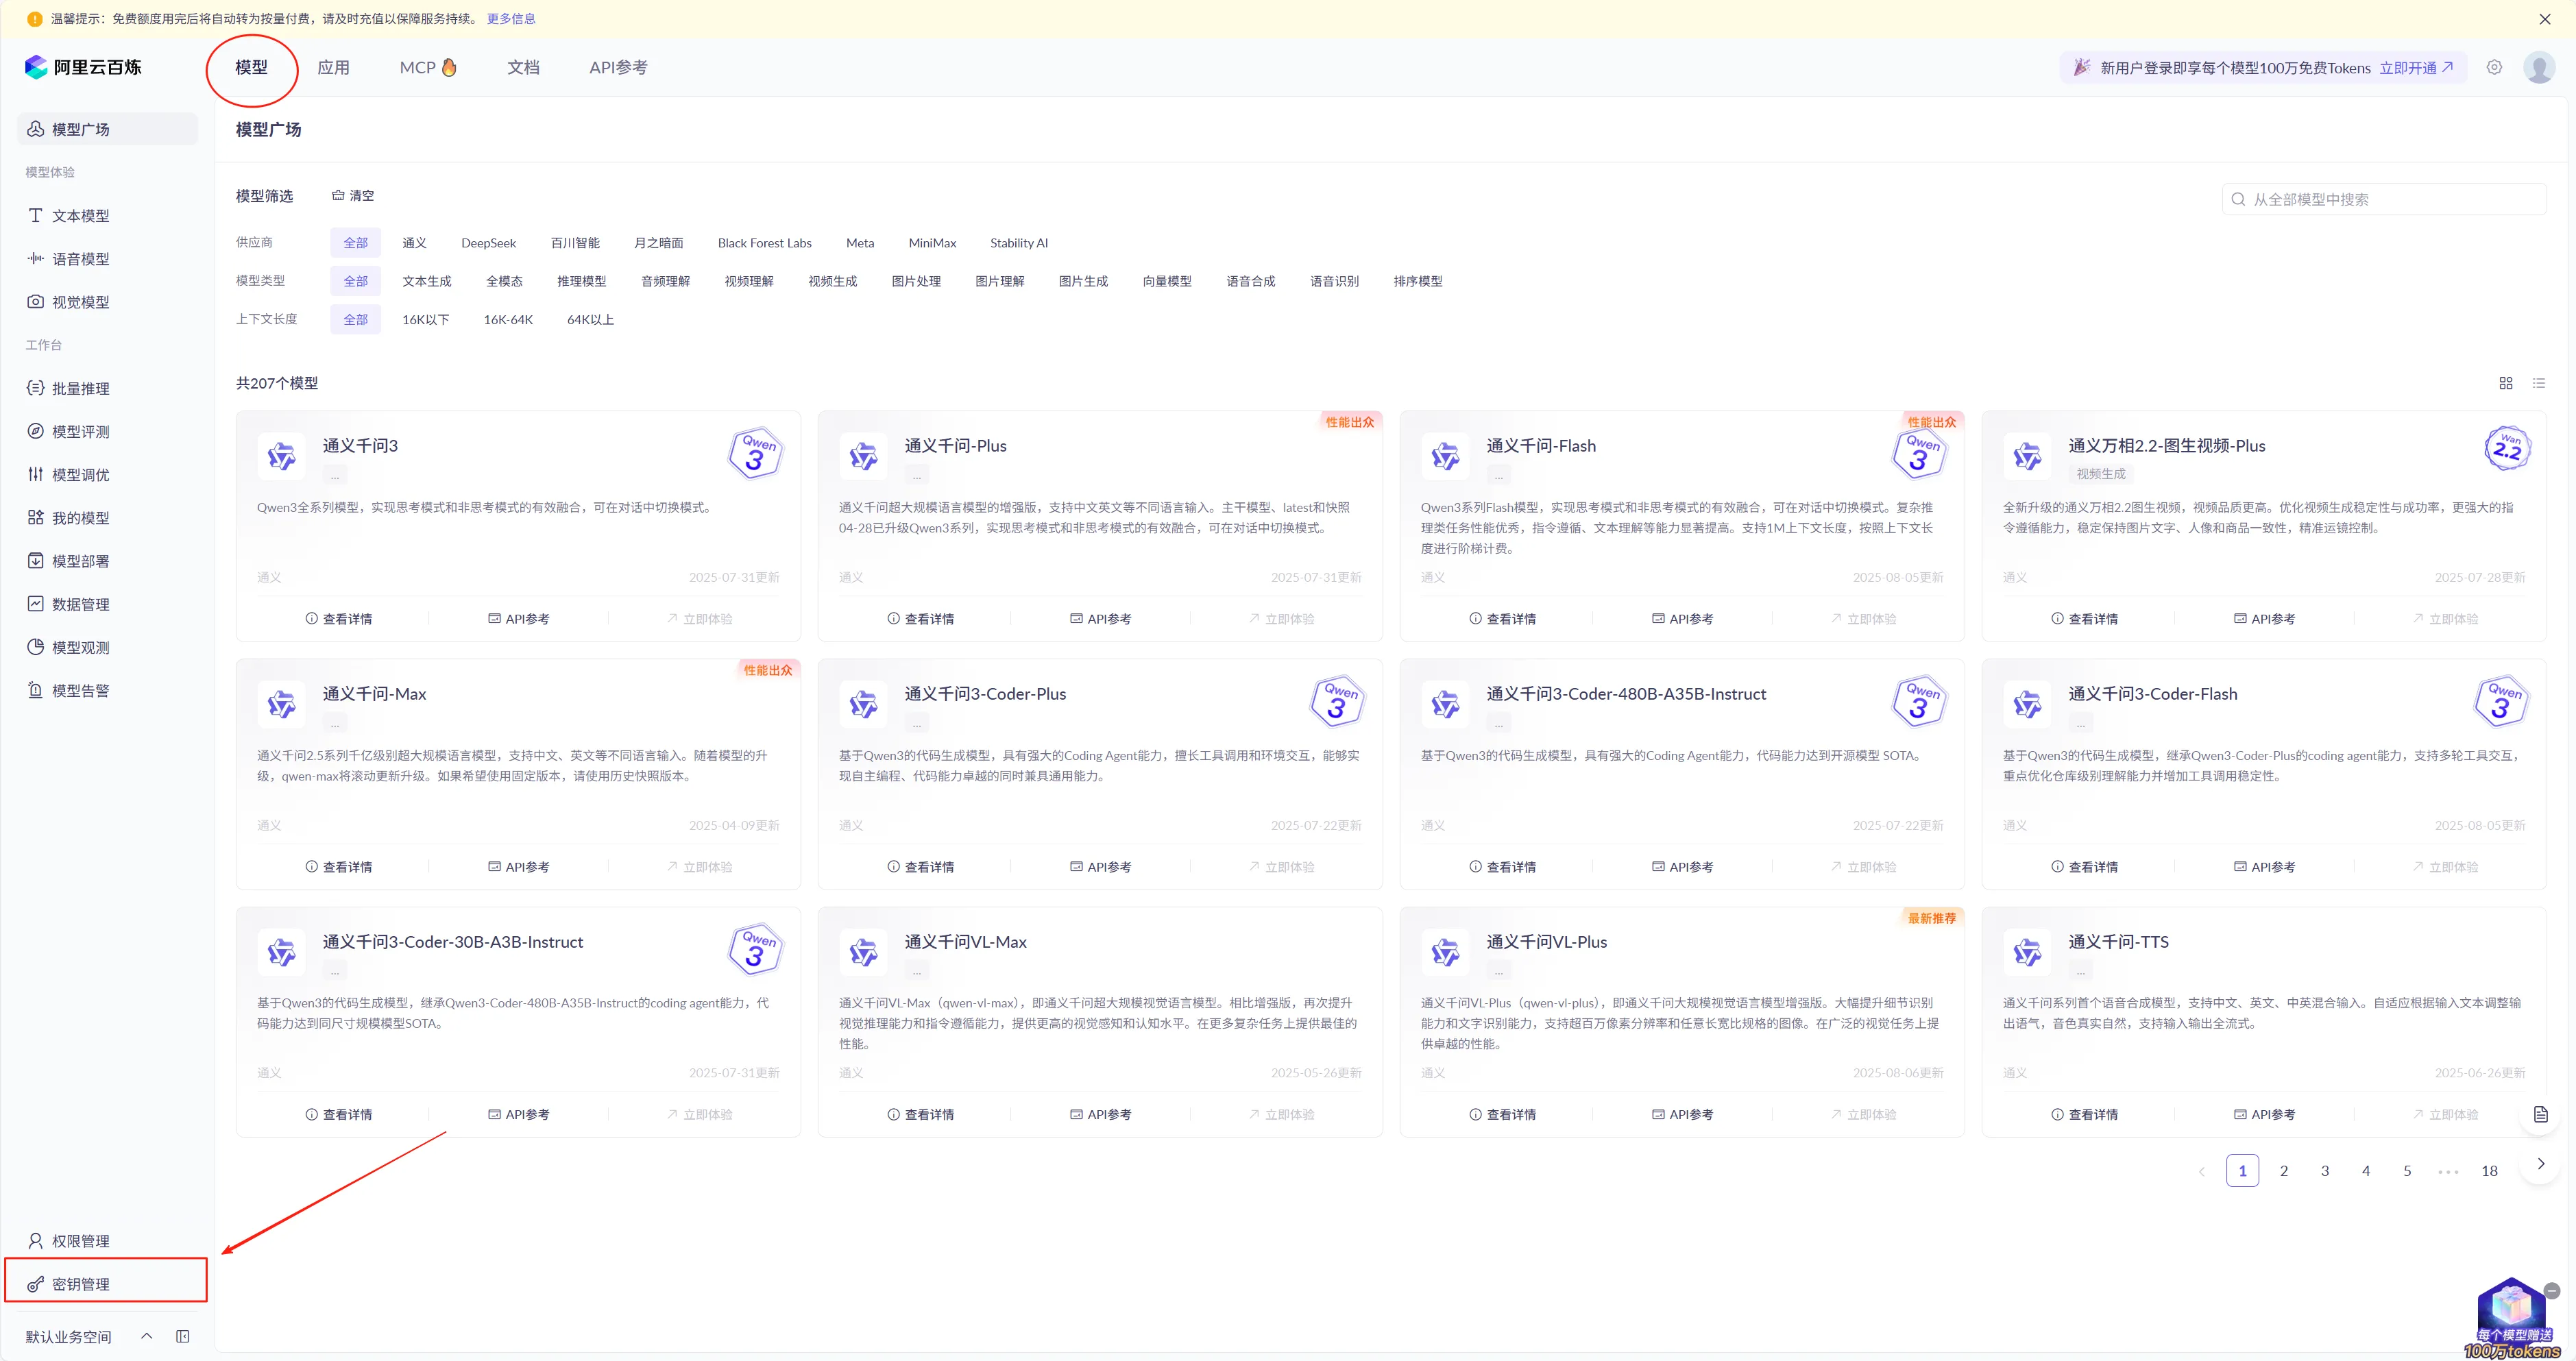2576x1361 pixels.
Task: Collapse sidebar using panel icon
Action: [x=183, y=1336]
